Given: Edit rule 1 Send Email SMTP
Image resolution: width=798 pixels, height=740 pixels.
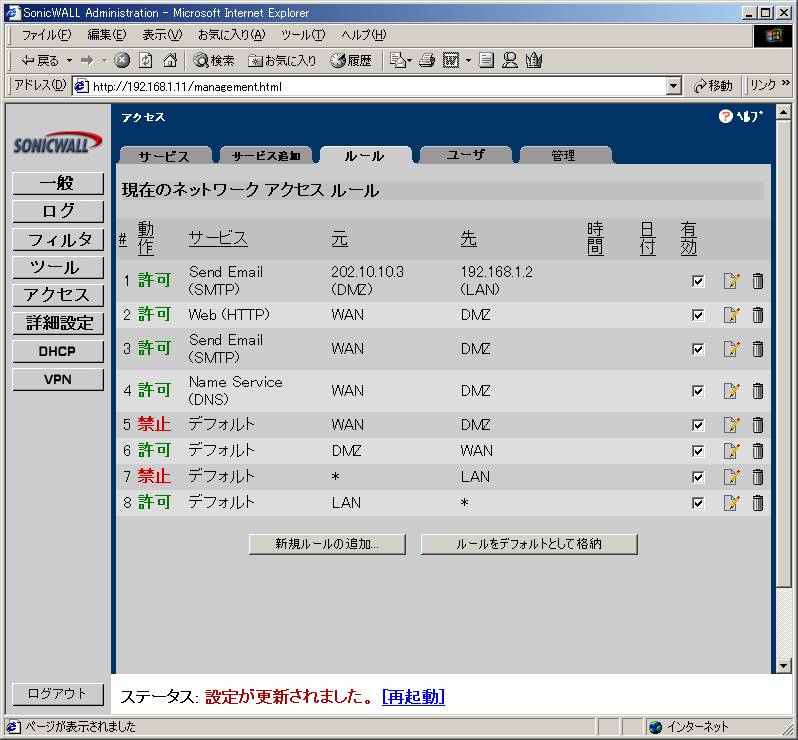Looking at the screenshot, I should pyautogui.click(x=731, y=281).
